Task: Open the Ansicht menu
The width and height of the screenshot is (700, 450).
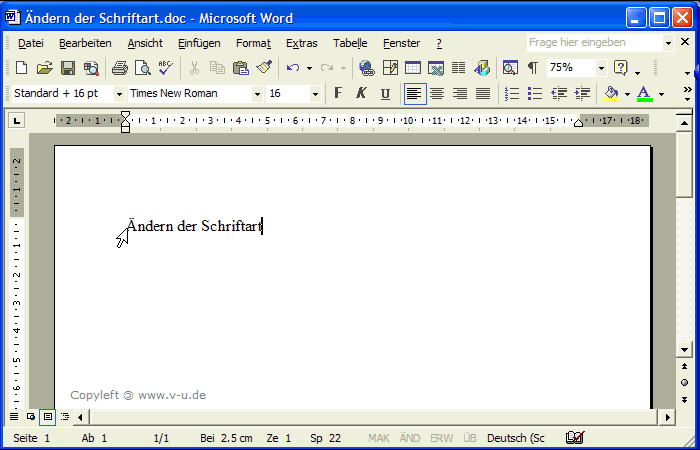Action: coord(145,43)
